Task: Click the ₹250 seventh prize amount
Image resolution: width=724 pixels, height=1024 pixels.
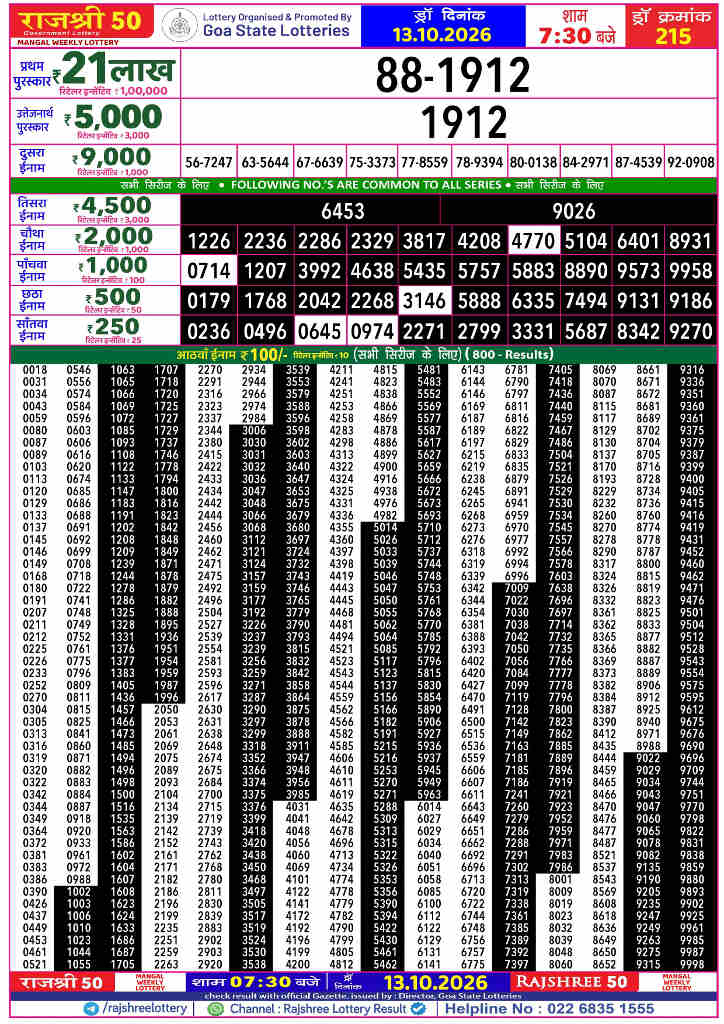Action: point(112,326)
